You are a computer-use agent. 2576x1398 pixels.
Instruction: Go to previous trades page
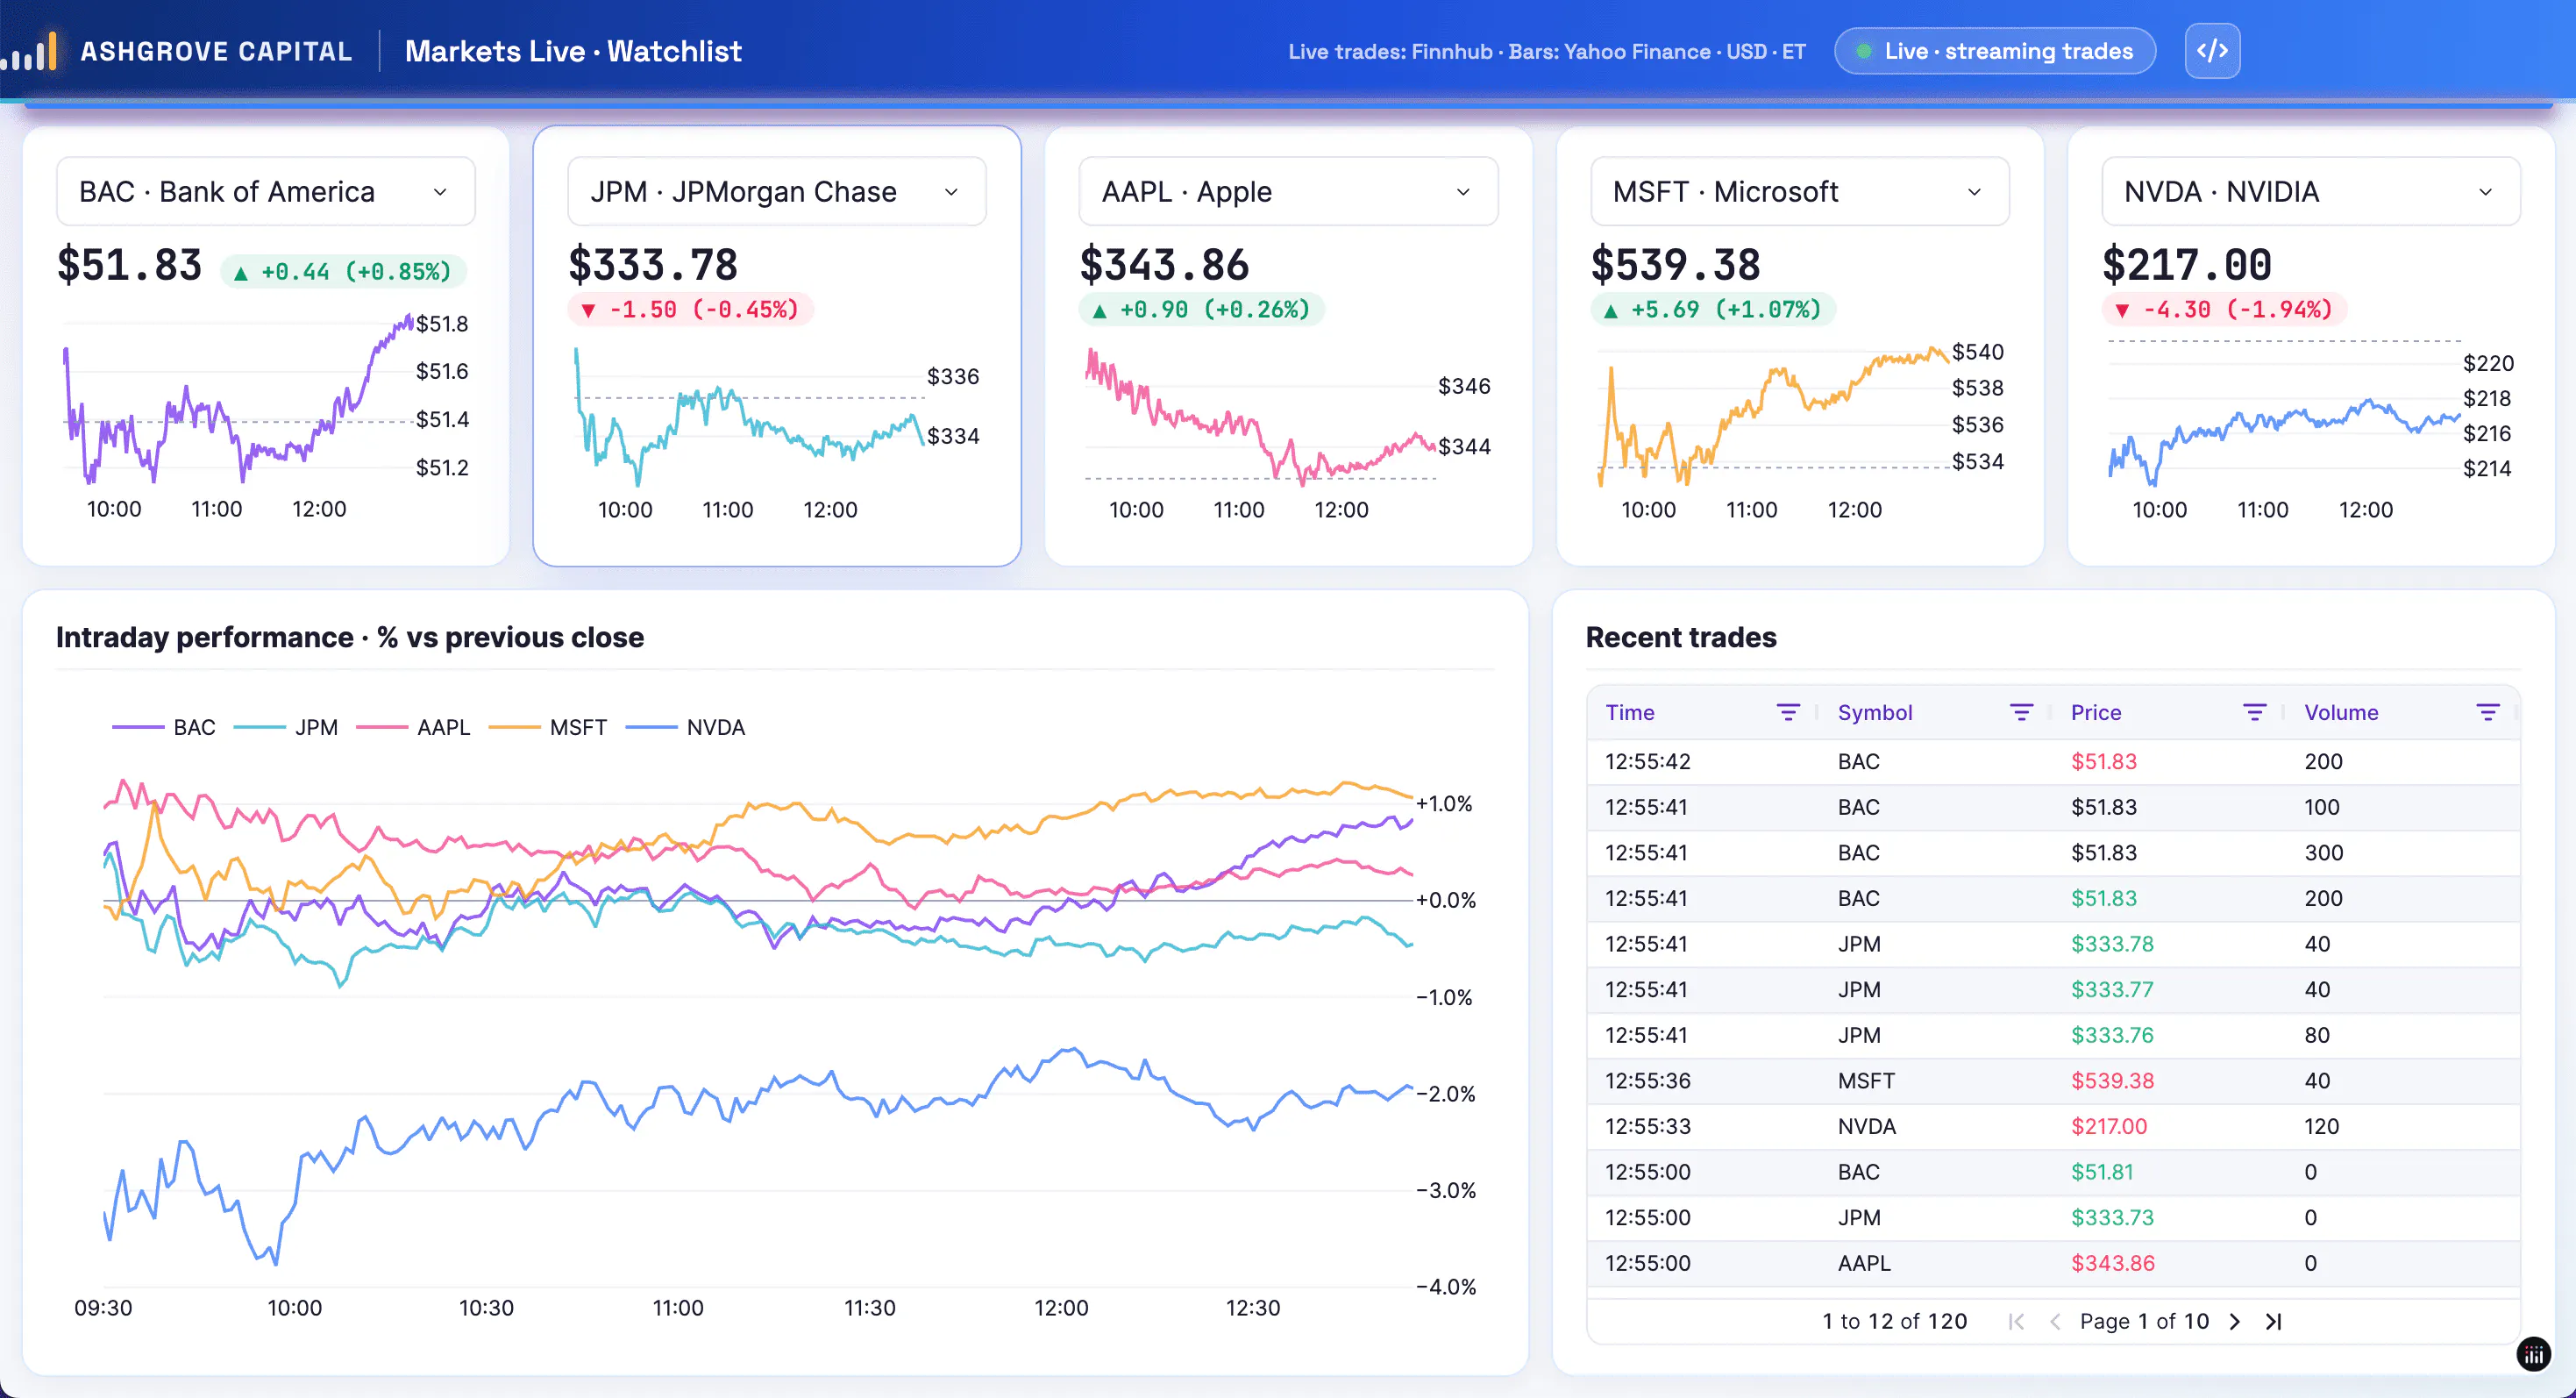click(2055, 1321)
